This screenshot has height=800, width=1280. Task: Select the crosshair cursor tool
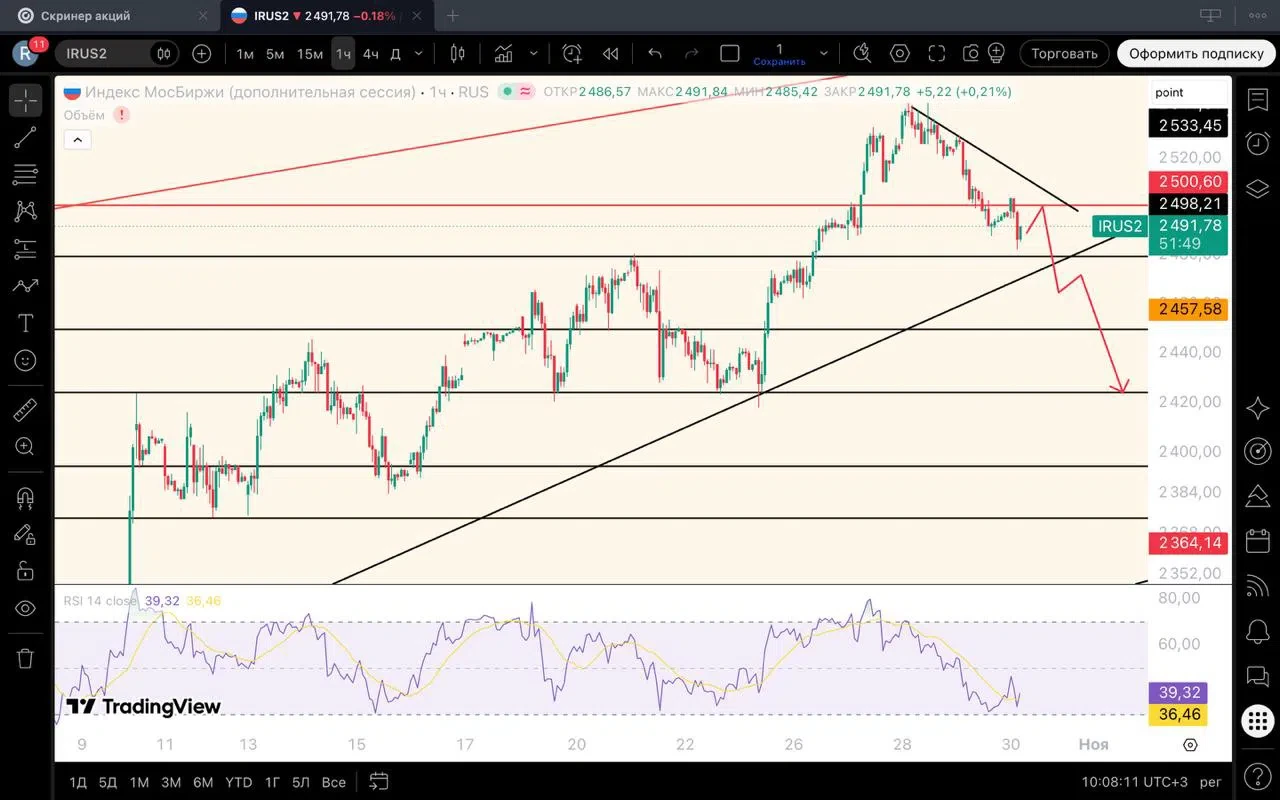tap(25, 100)
